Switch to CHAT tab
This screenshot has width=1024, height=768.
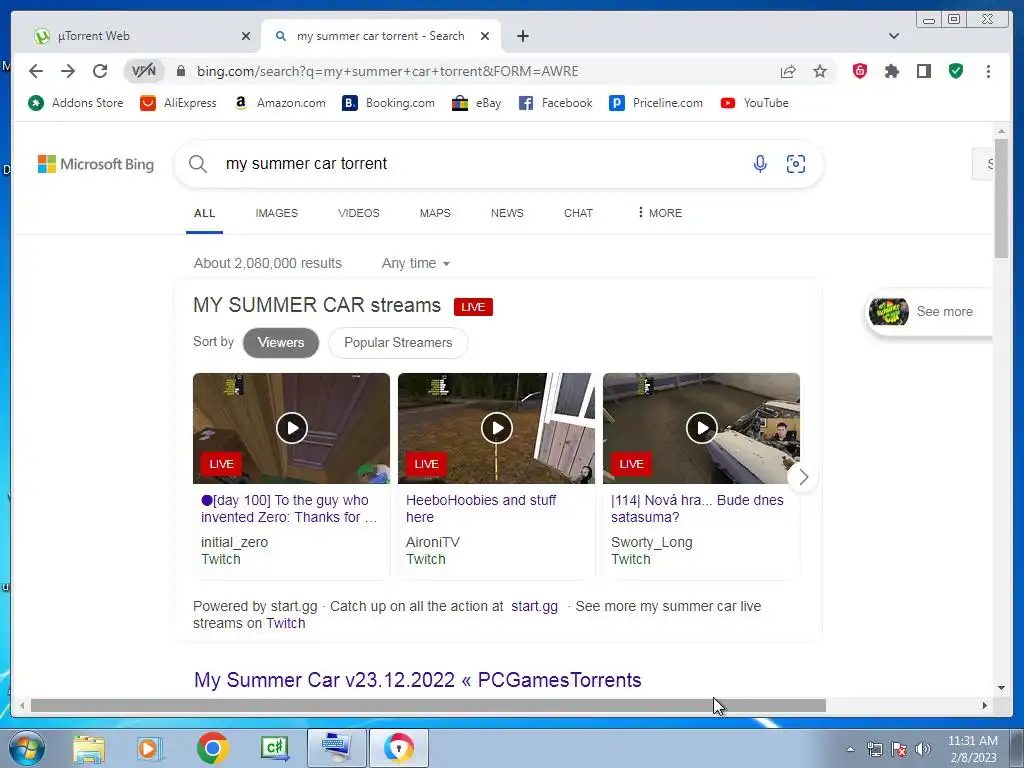click(x=578, y=213)
